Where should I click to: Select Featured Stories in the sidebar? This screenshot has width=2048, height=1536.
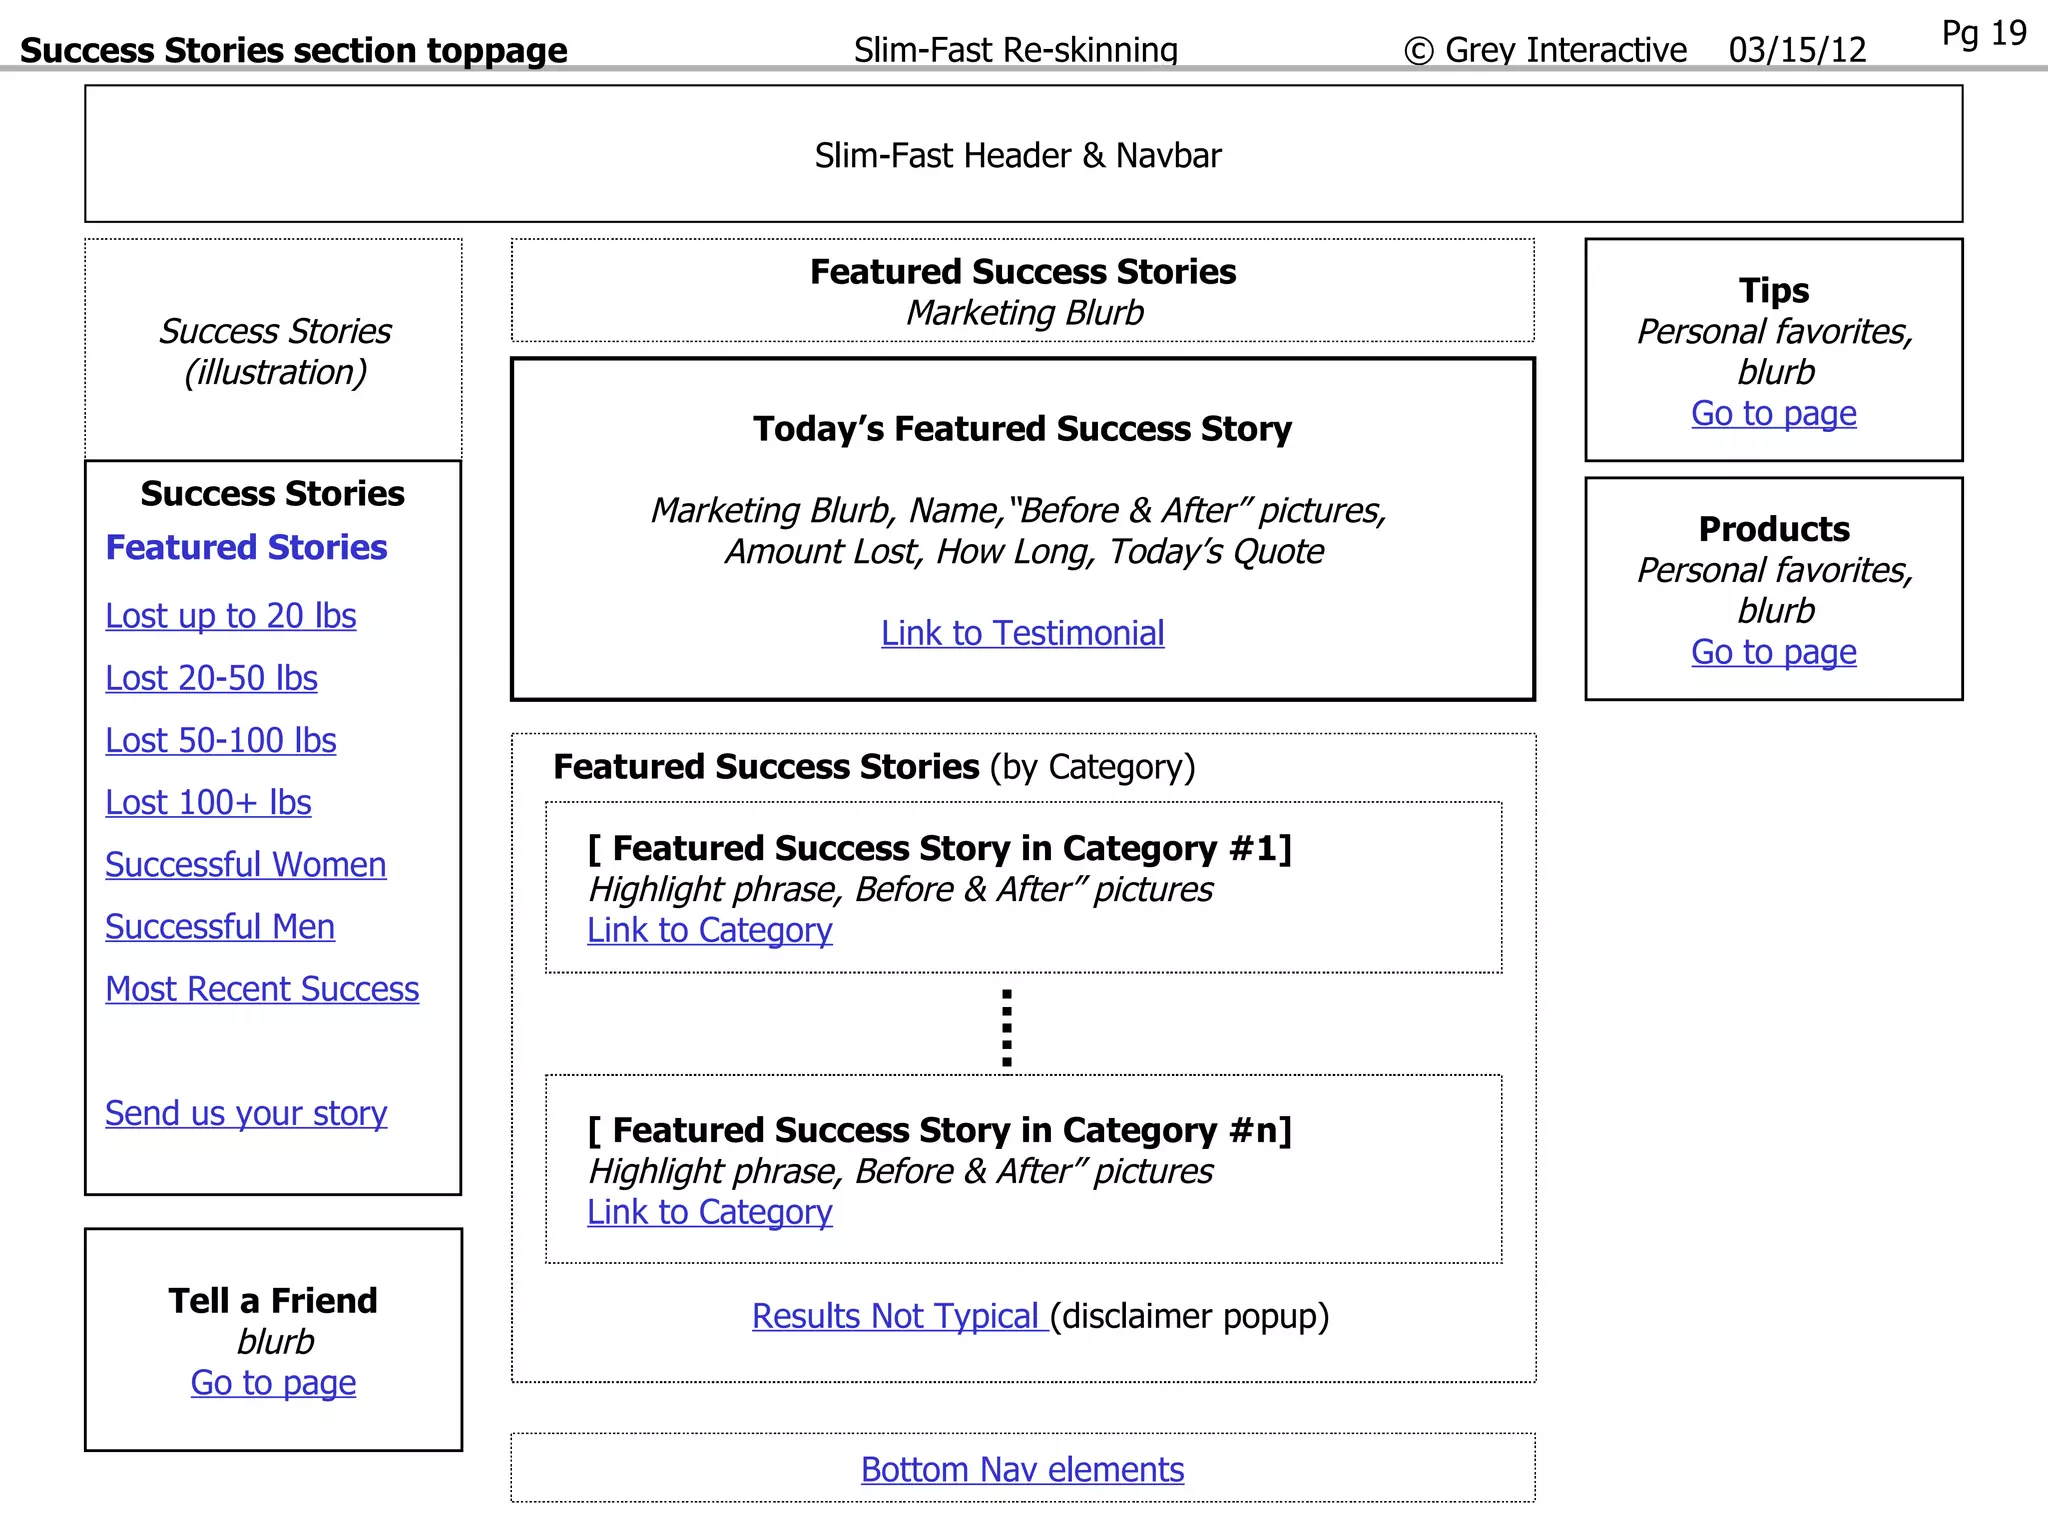tap(246, 547)
